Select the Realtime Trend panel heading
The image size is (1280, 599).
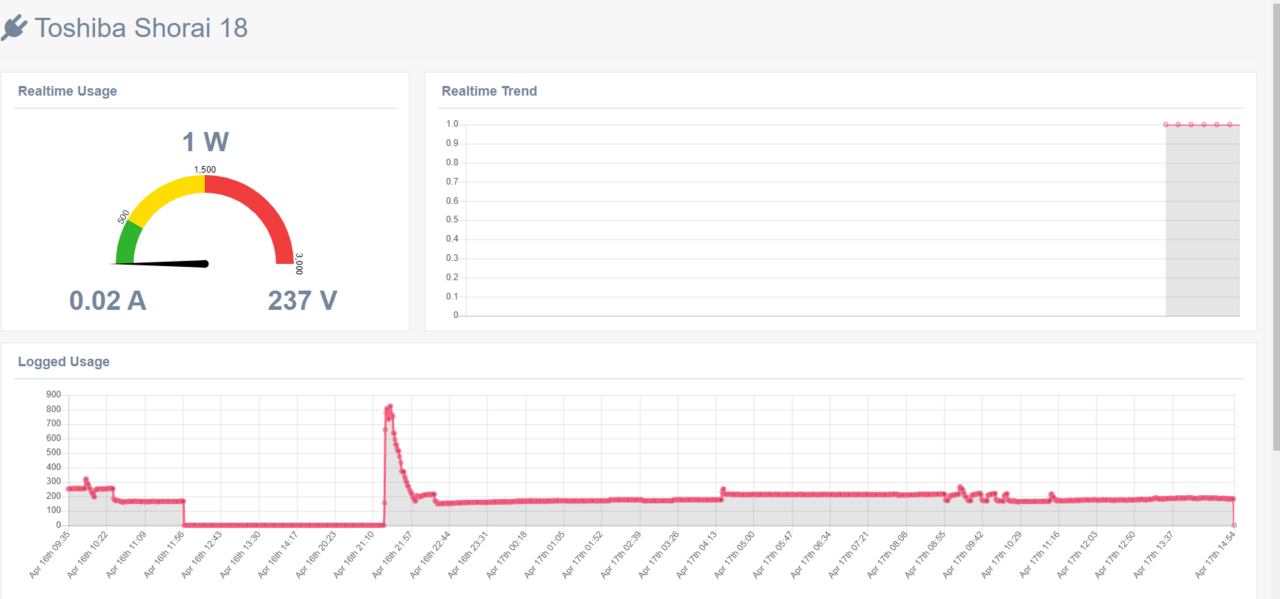(x=489, y=91)
